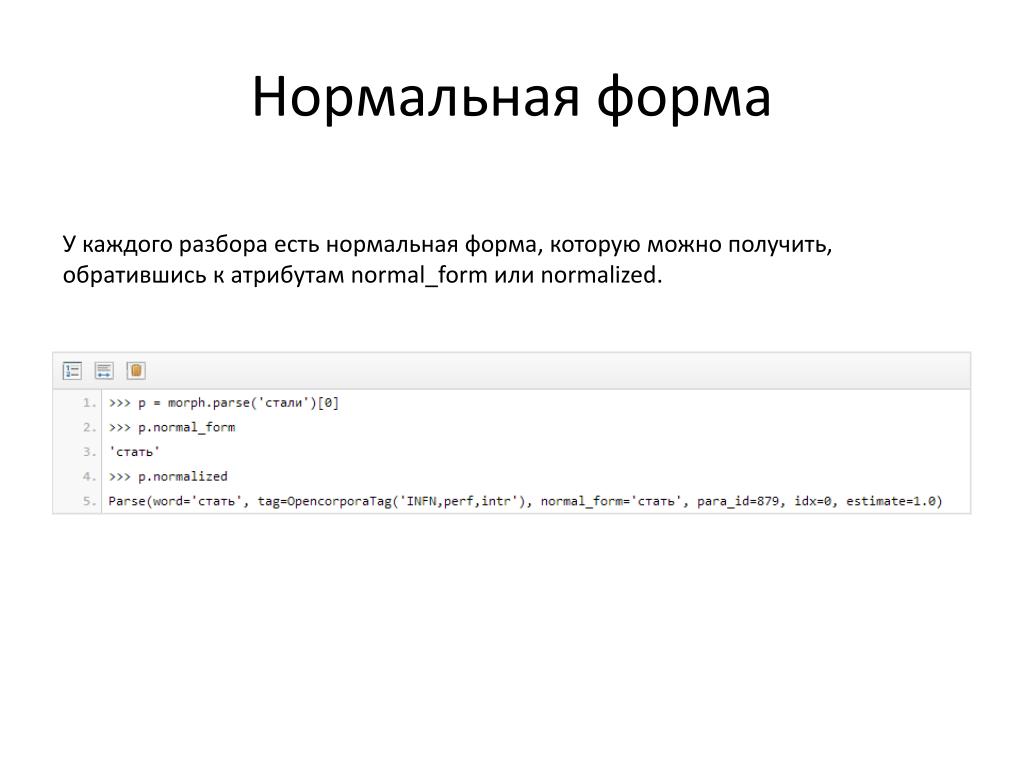
Task: Click the Parse(word='стать'...) output line
Action: [x=525, y=502]
